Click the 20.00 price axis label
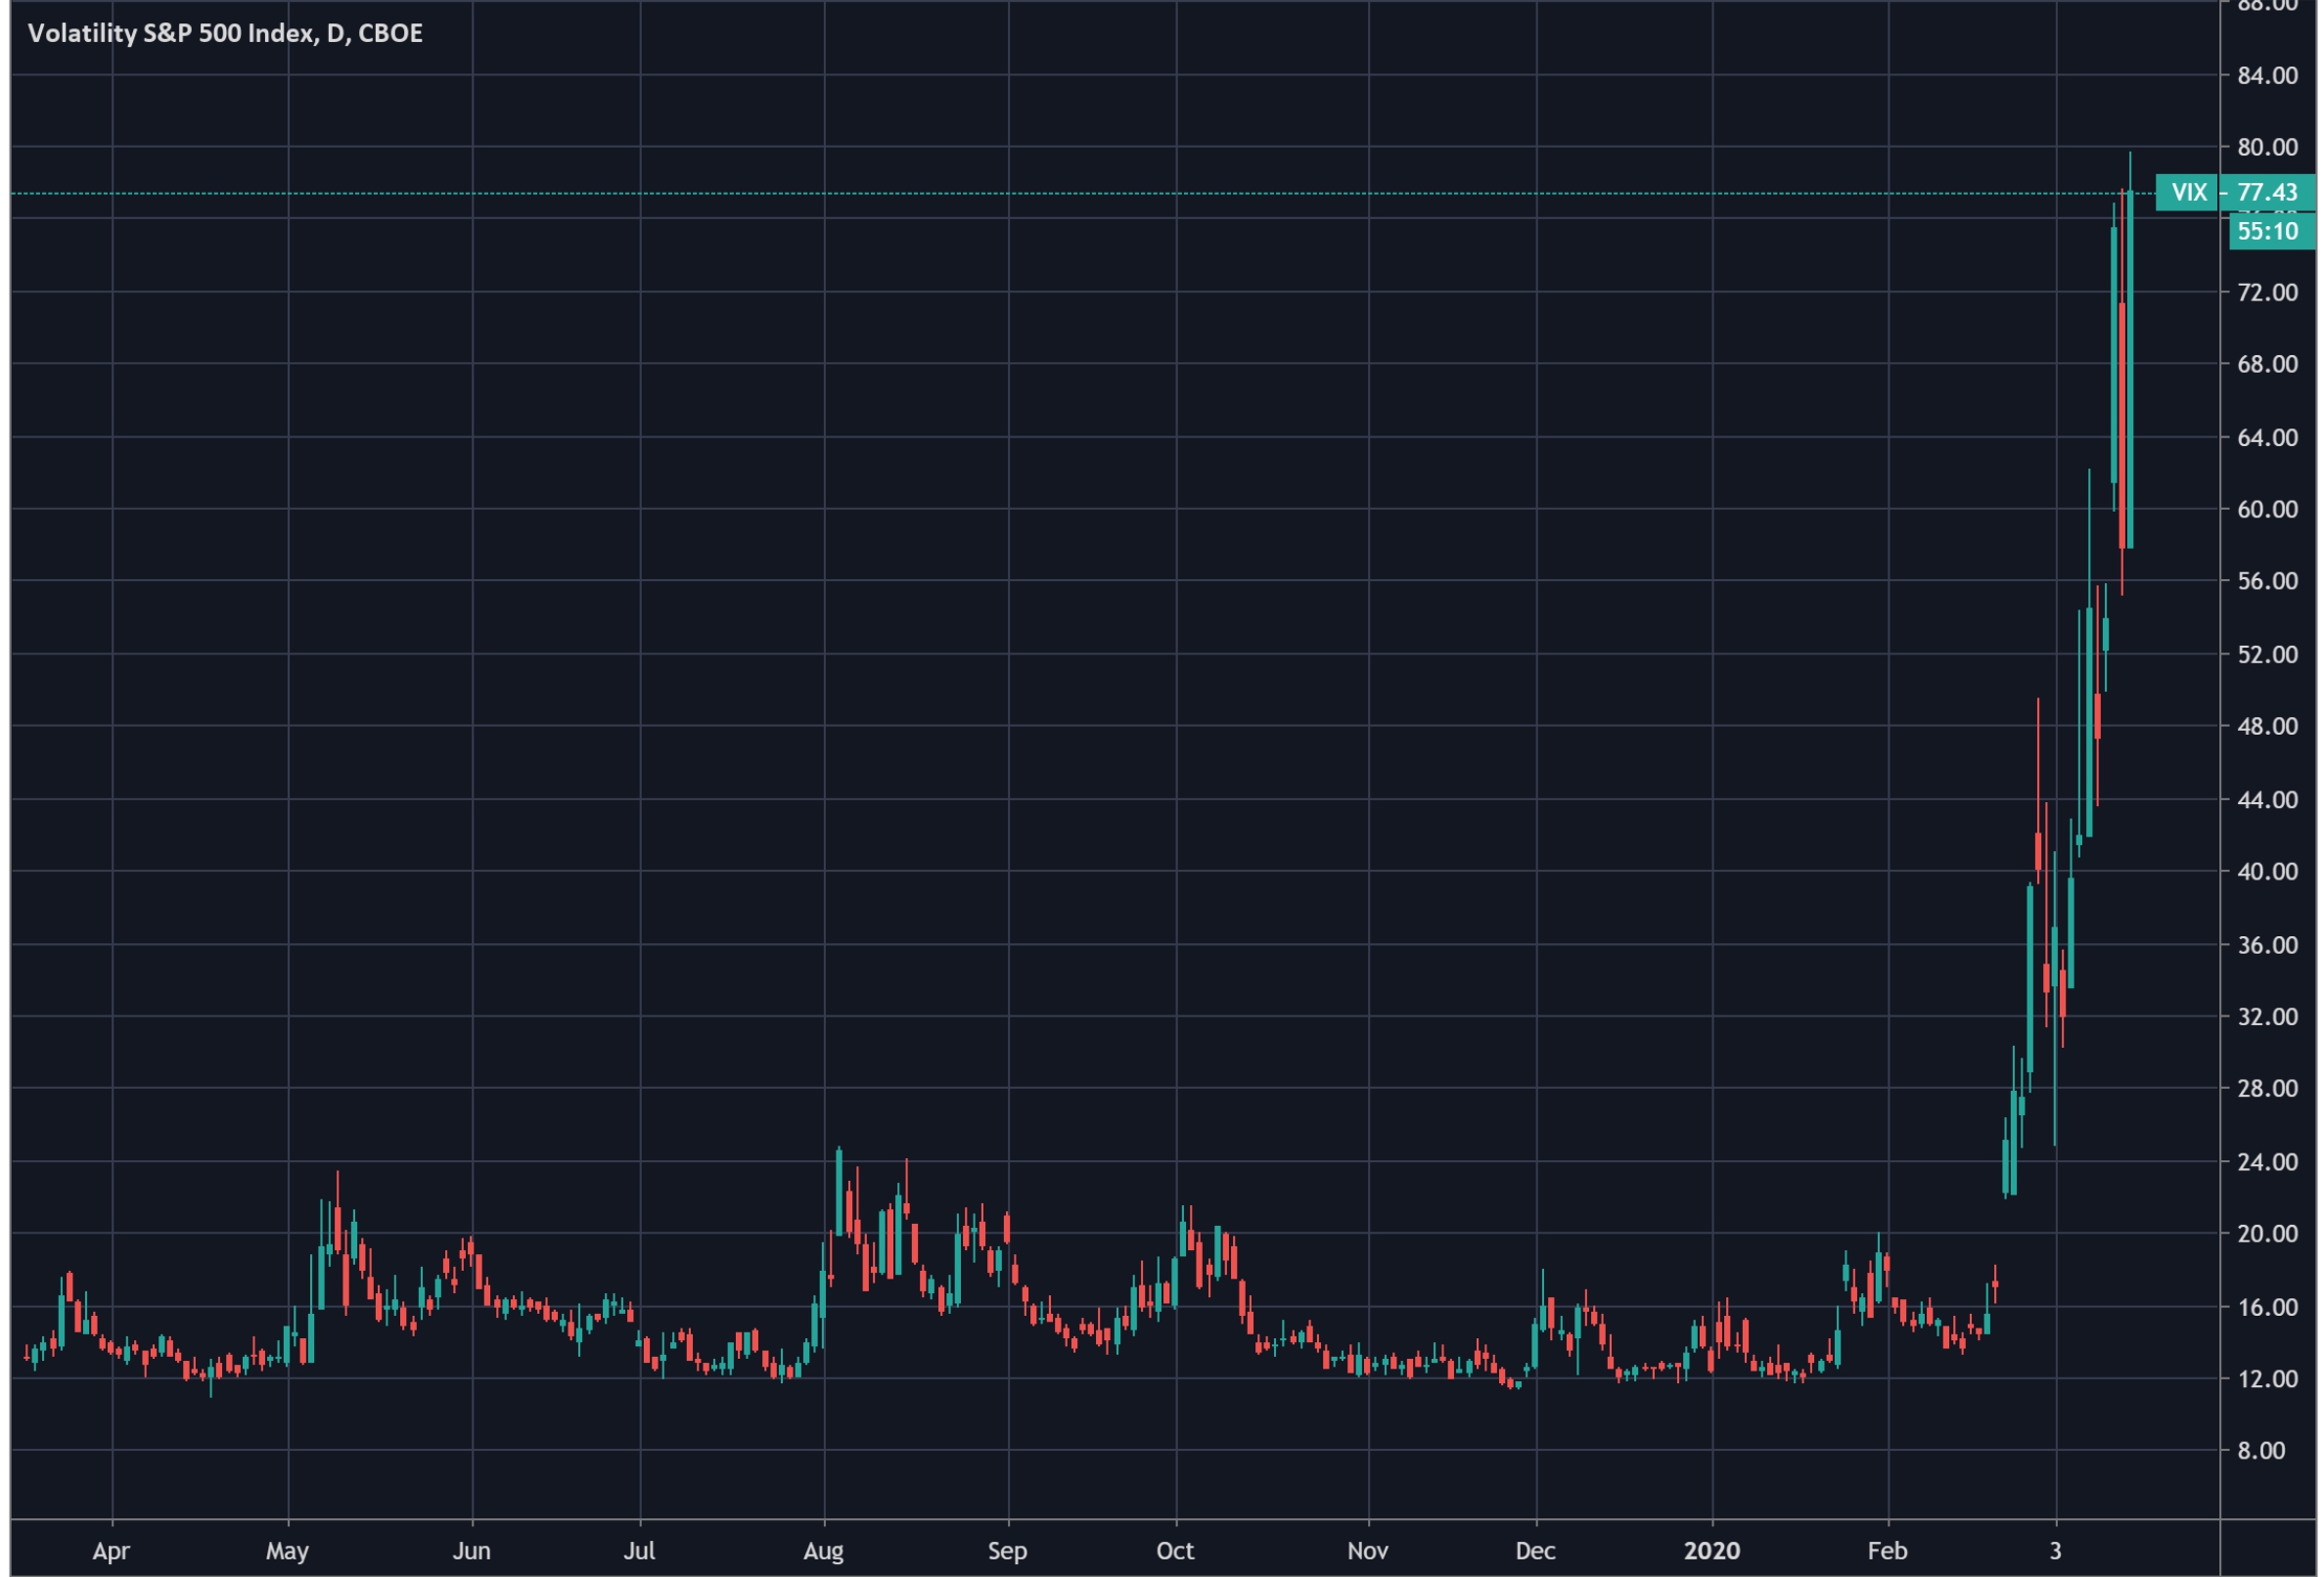Viewport: 2324px width, 1577px height. click(x=2267, y=1233)
